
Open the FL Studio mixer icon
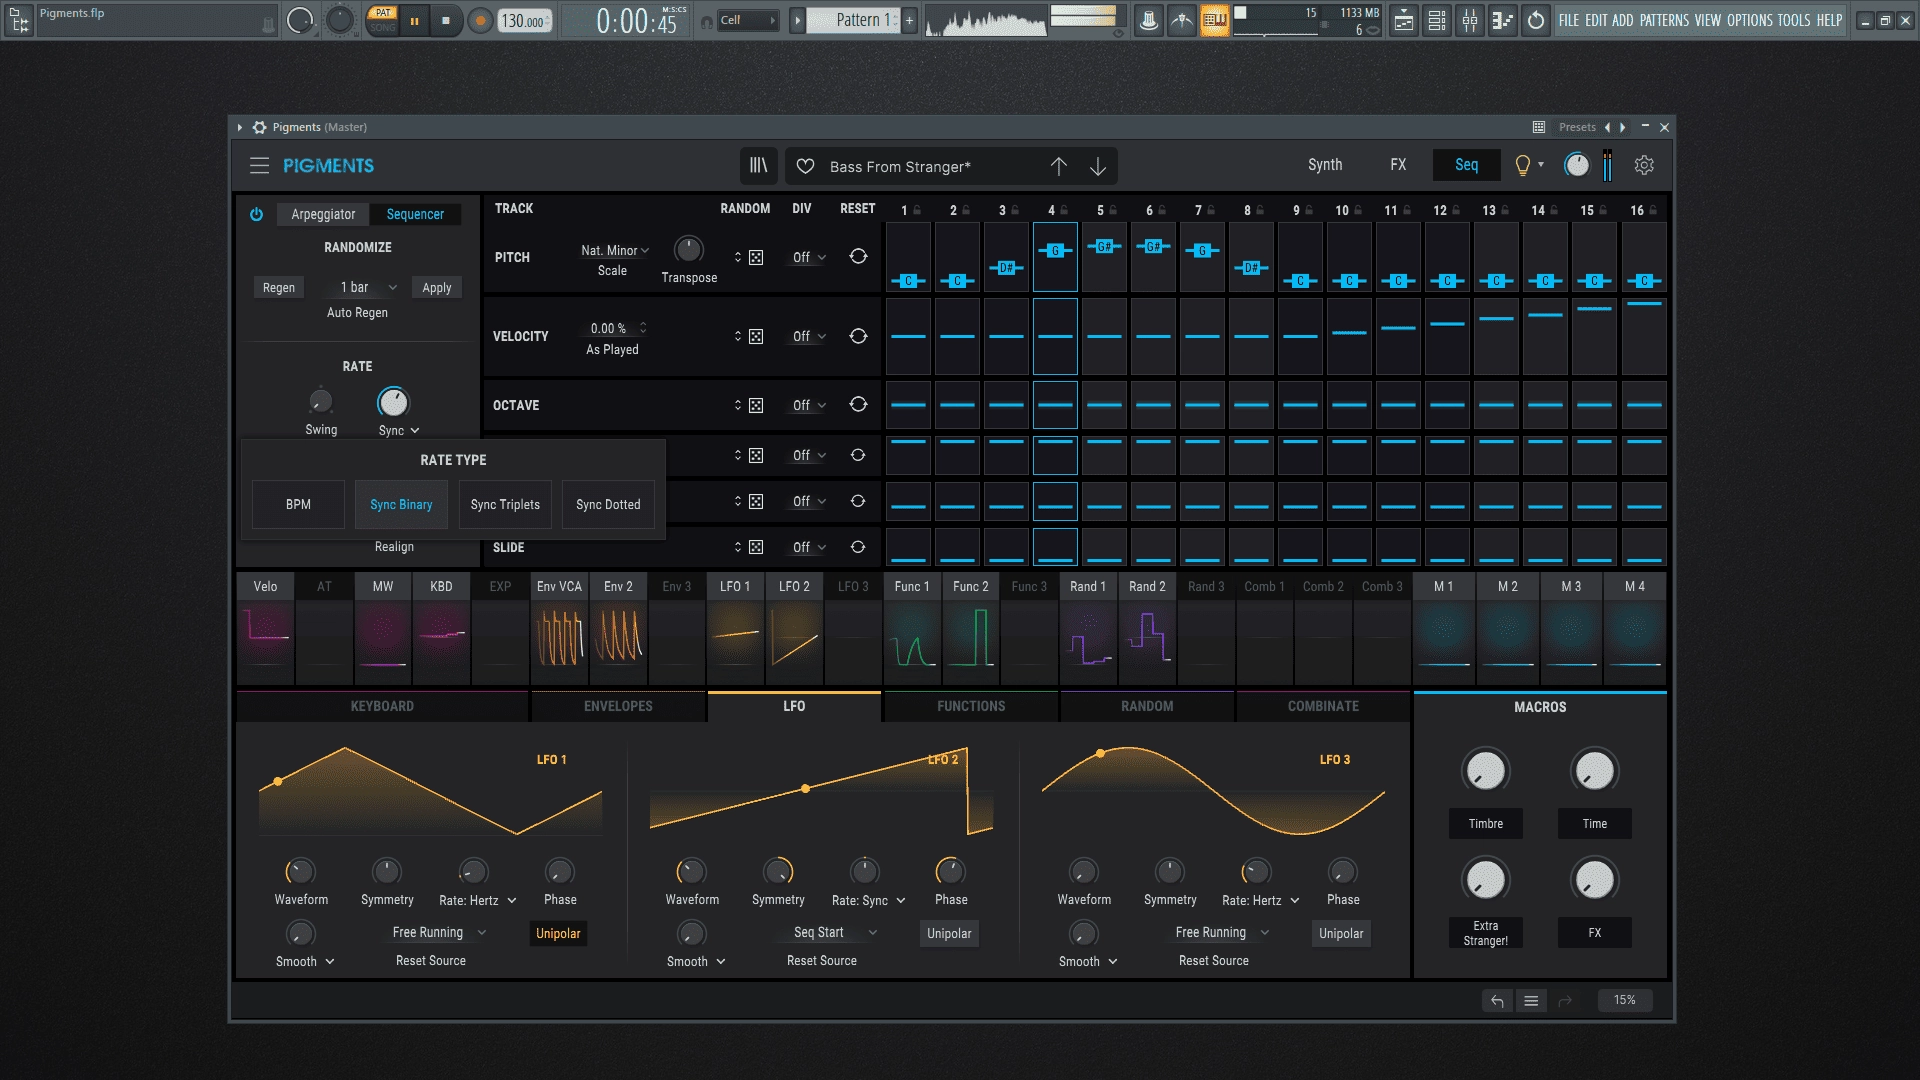[x=1470, y=20]
